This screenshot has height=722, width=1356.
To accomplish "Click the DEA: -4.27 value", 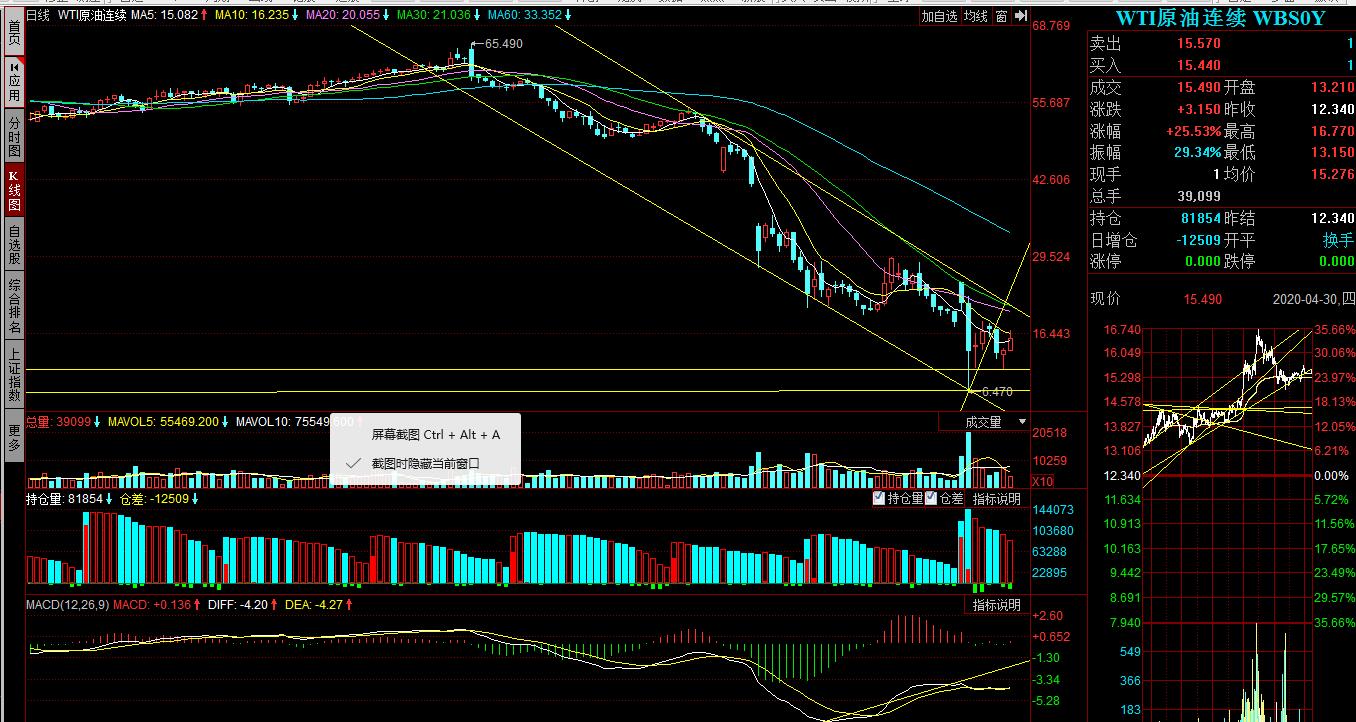I will pyautogui.click(x=313, y=605).
